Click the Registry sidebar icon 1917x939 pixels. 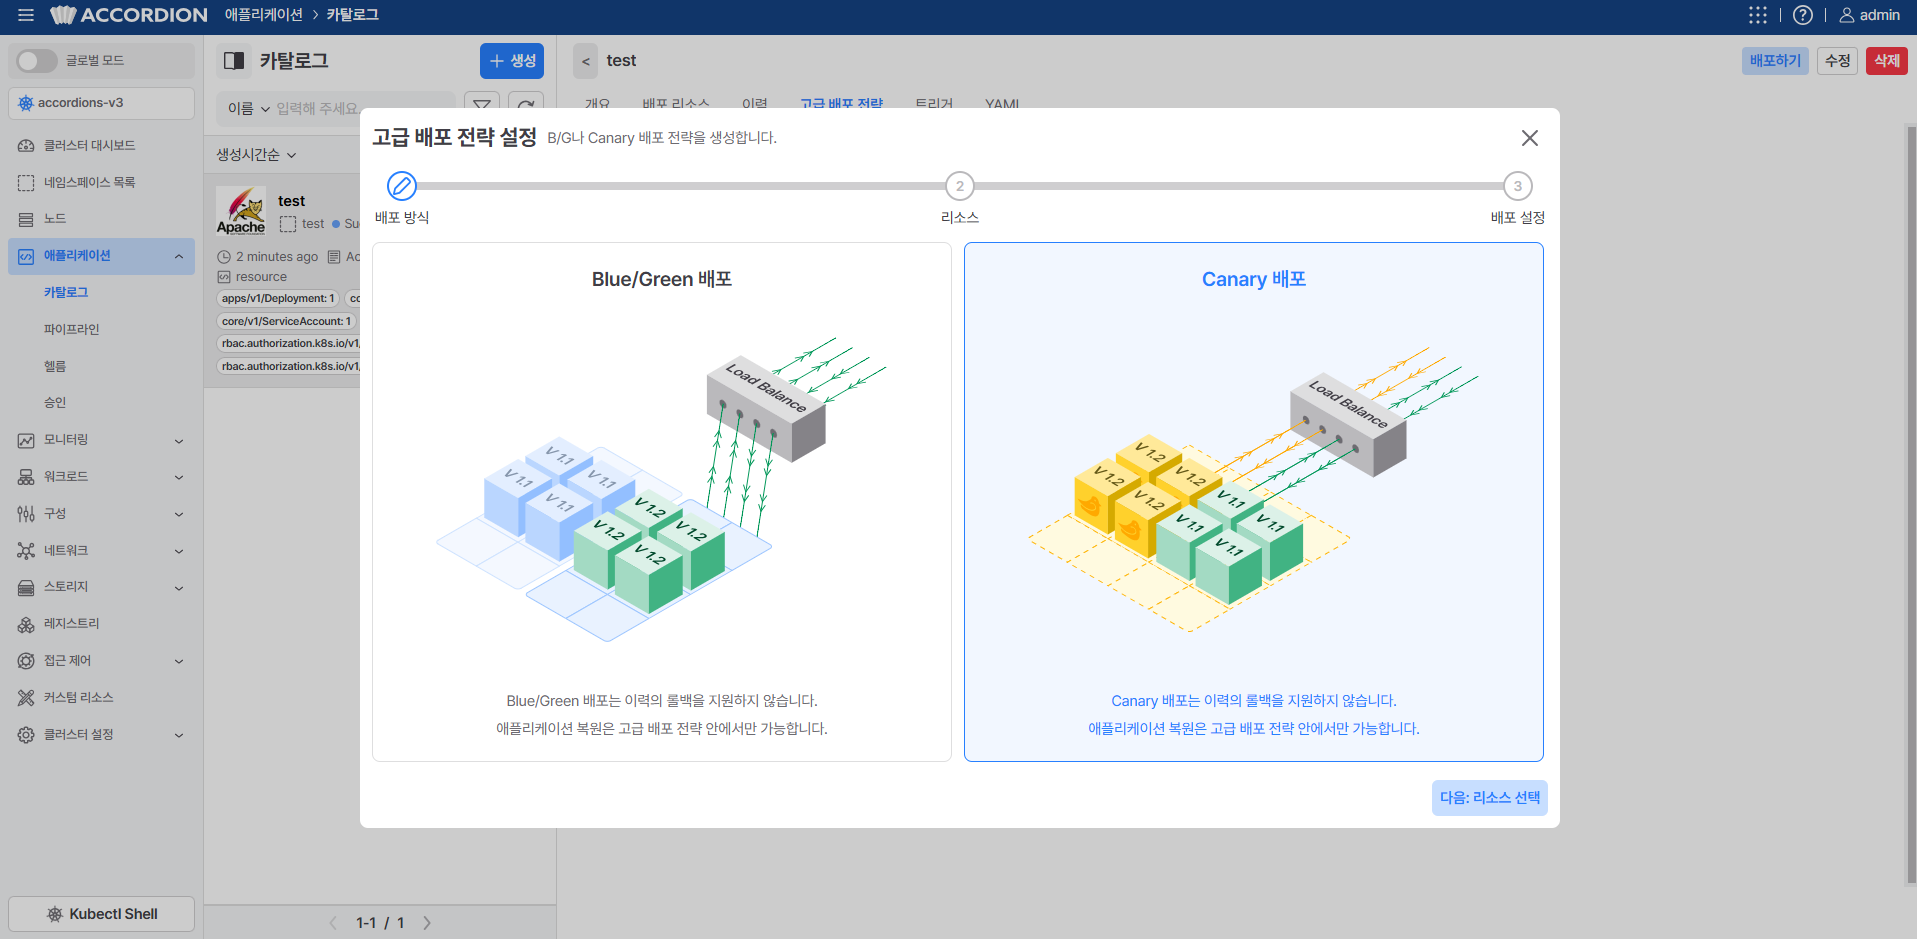(x=26, y=624)
